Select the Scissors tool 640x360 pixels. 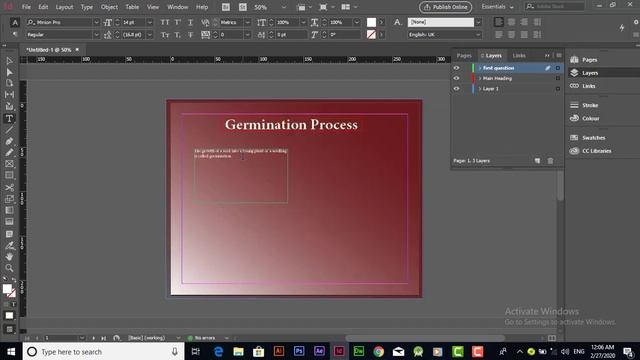pos(9,188)
